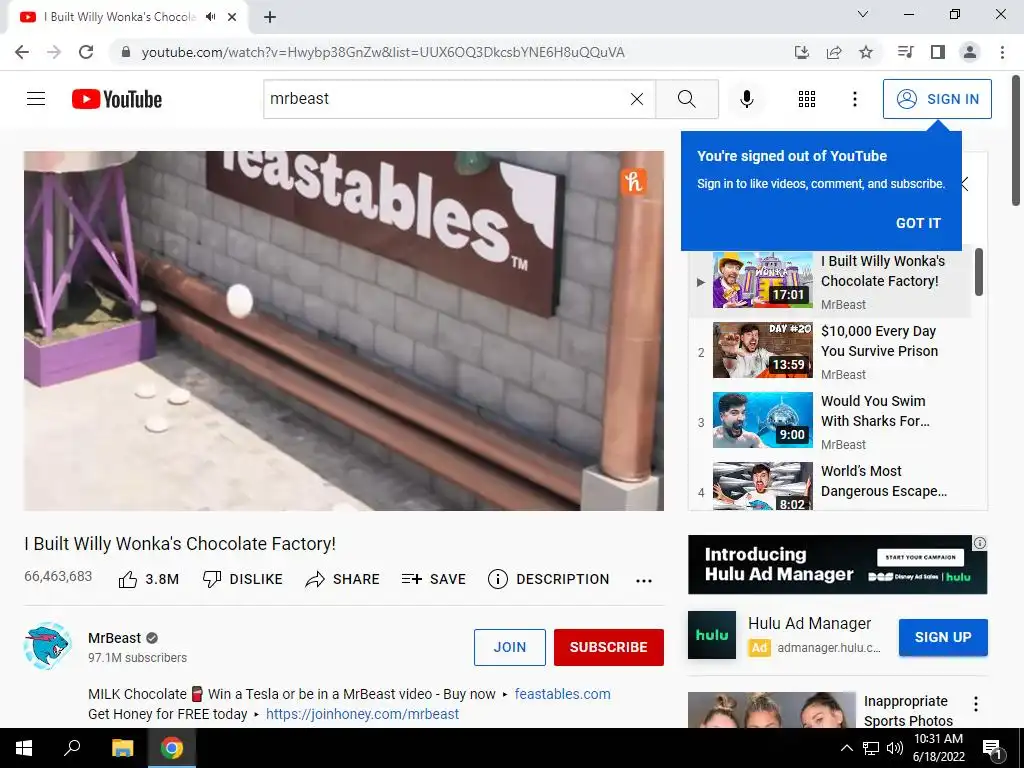Open the tab search chevron
Image resolution: width=1024 pixels, height=768 pixels.
point(862,14)
